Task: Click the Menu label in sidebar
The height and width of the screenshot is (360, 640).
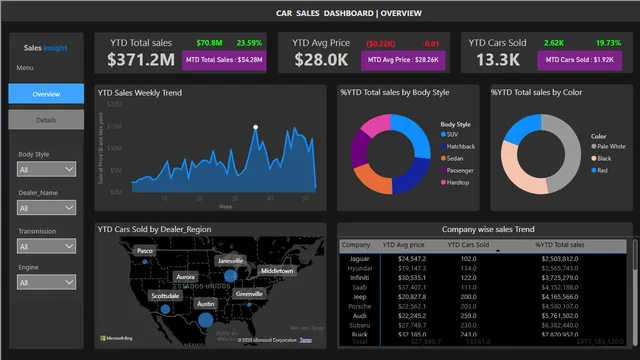Action: (x=25, y=68)
